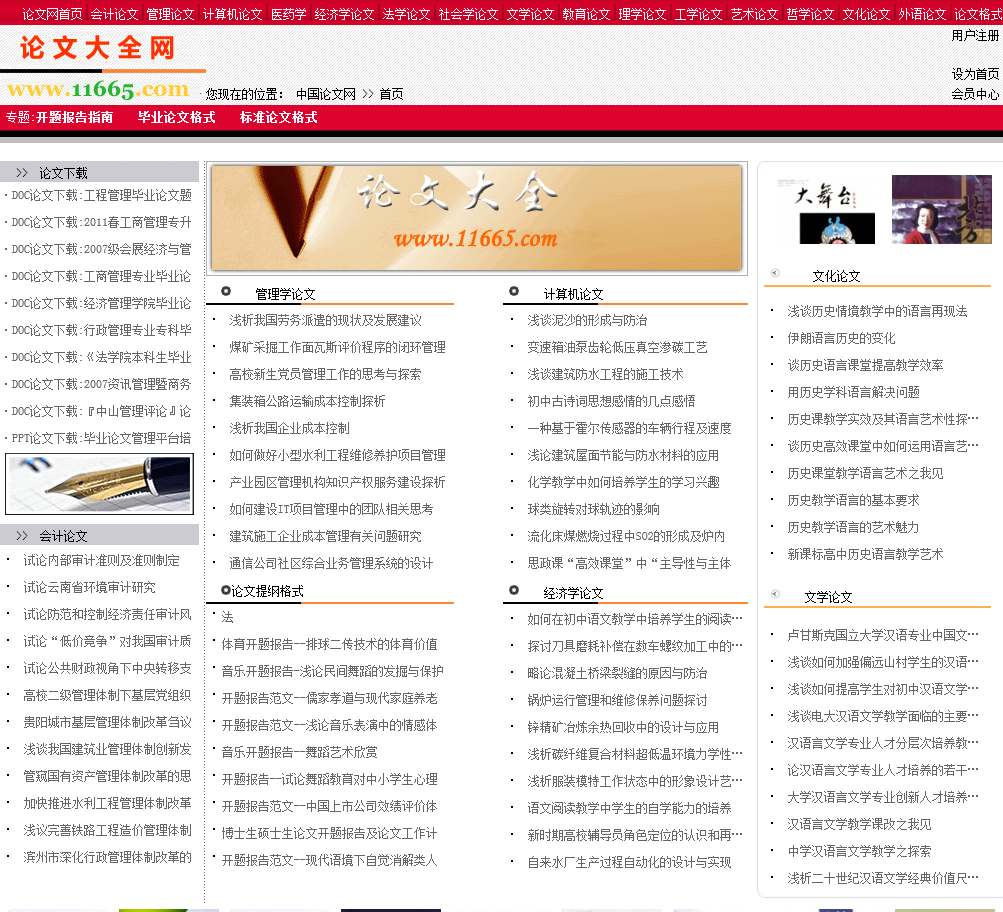The width and height of the screenshot is (1003, 912).
Task: Click 设为首页 link
Action: click(x=975, y=74)
